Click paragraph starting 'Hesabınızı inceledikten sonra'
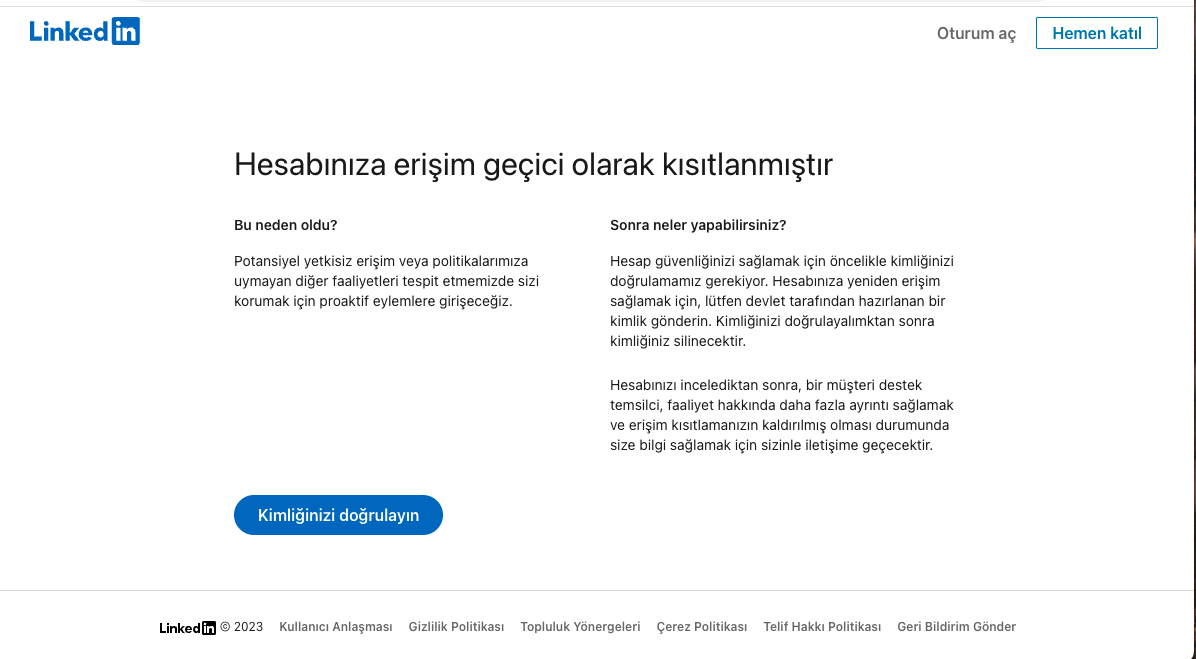Screen dimensions: 1196x659 [x=782, y=415]
